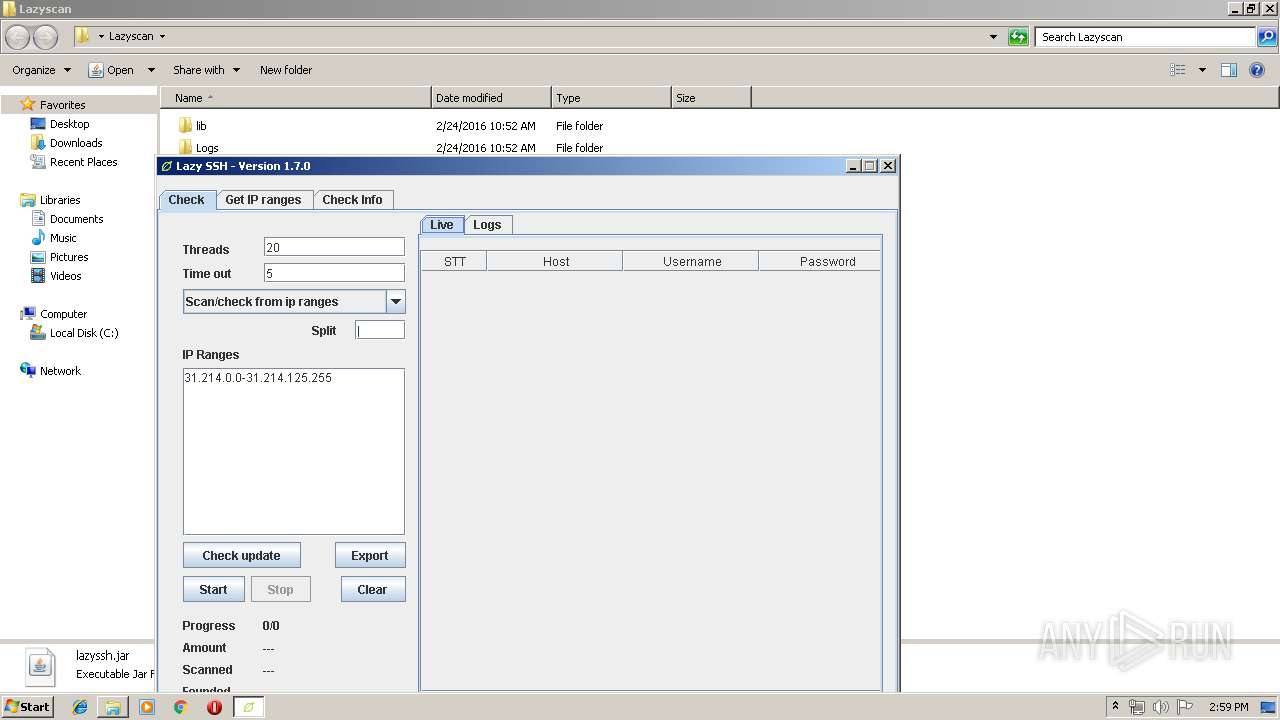Switch to the Check tab
Screen dimensions: 1280x720
click(x=186, y=200)
